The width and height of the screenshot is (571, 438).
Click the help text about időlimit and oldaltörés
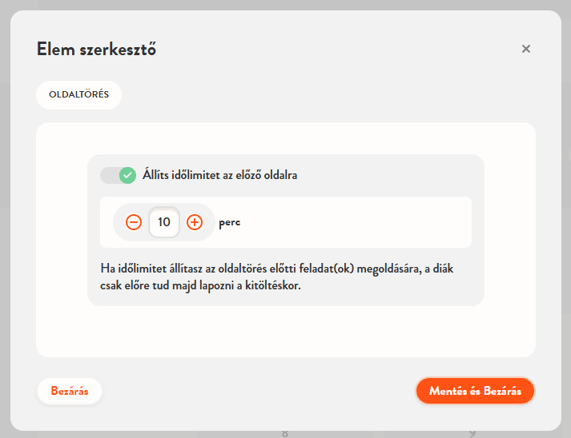point(277,277)
